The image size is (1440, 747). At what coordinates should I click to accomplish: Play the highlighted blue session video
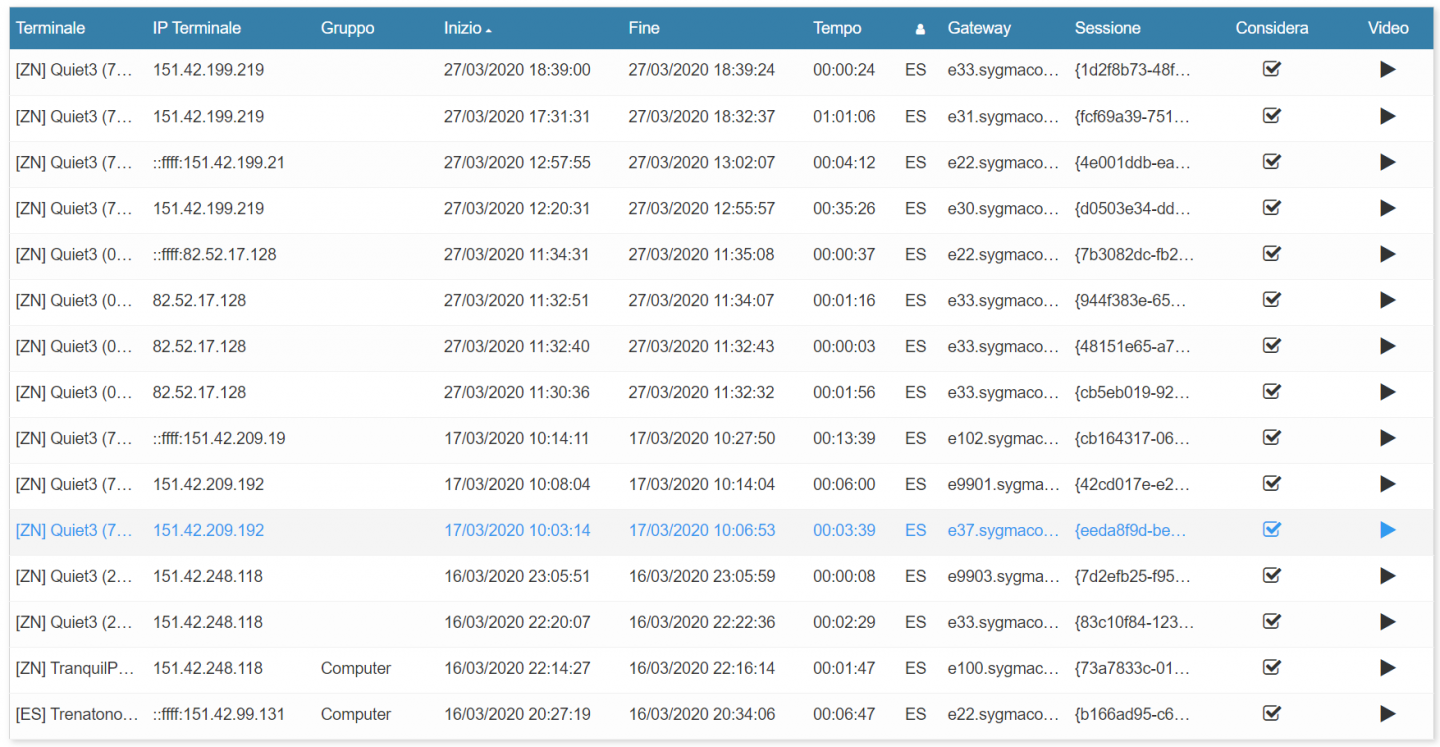1387,530
